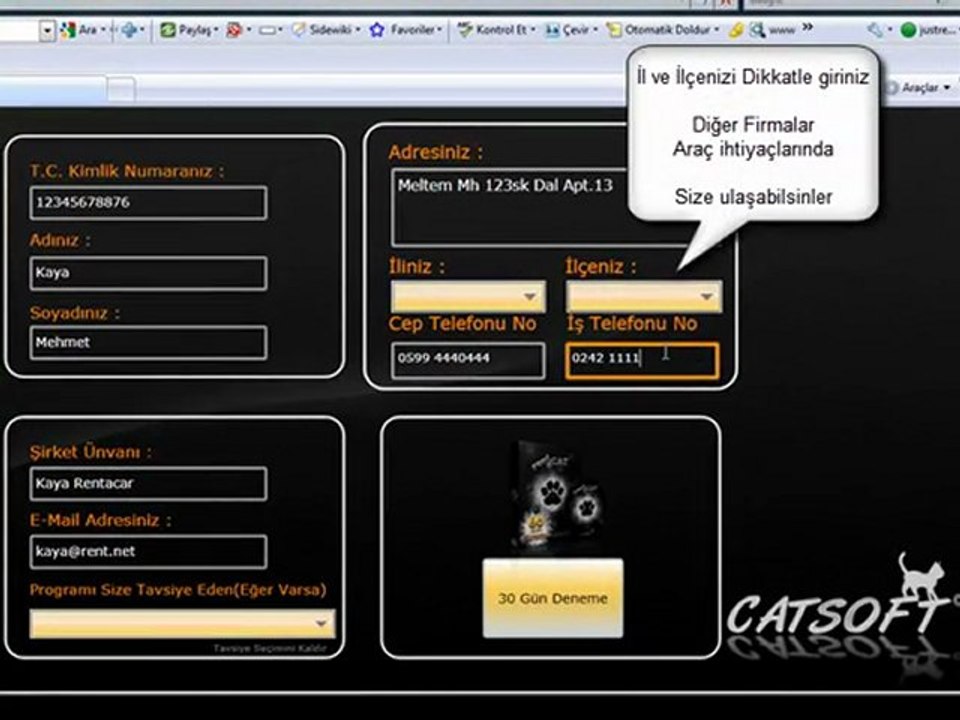Open the İlçeniz district dropdown
This screenshot has height=720, width=960.
pyautogui.click(x=644, y=297)
